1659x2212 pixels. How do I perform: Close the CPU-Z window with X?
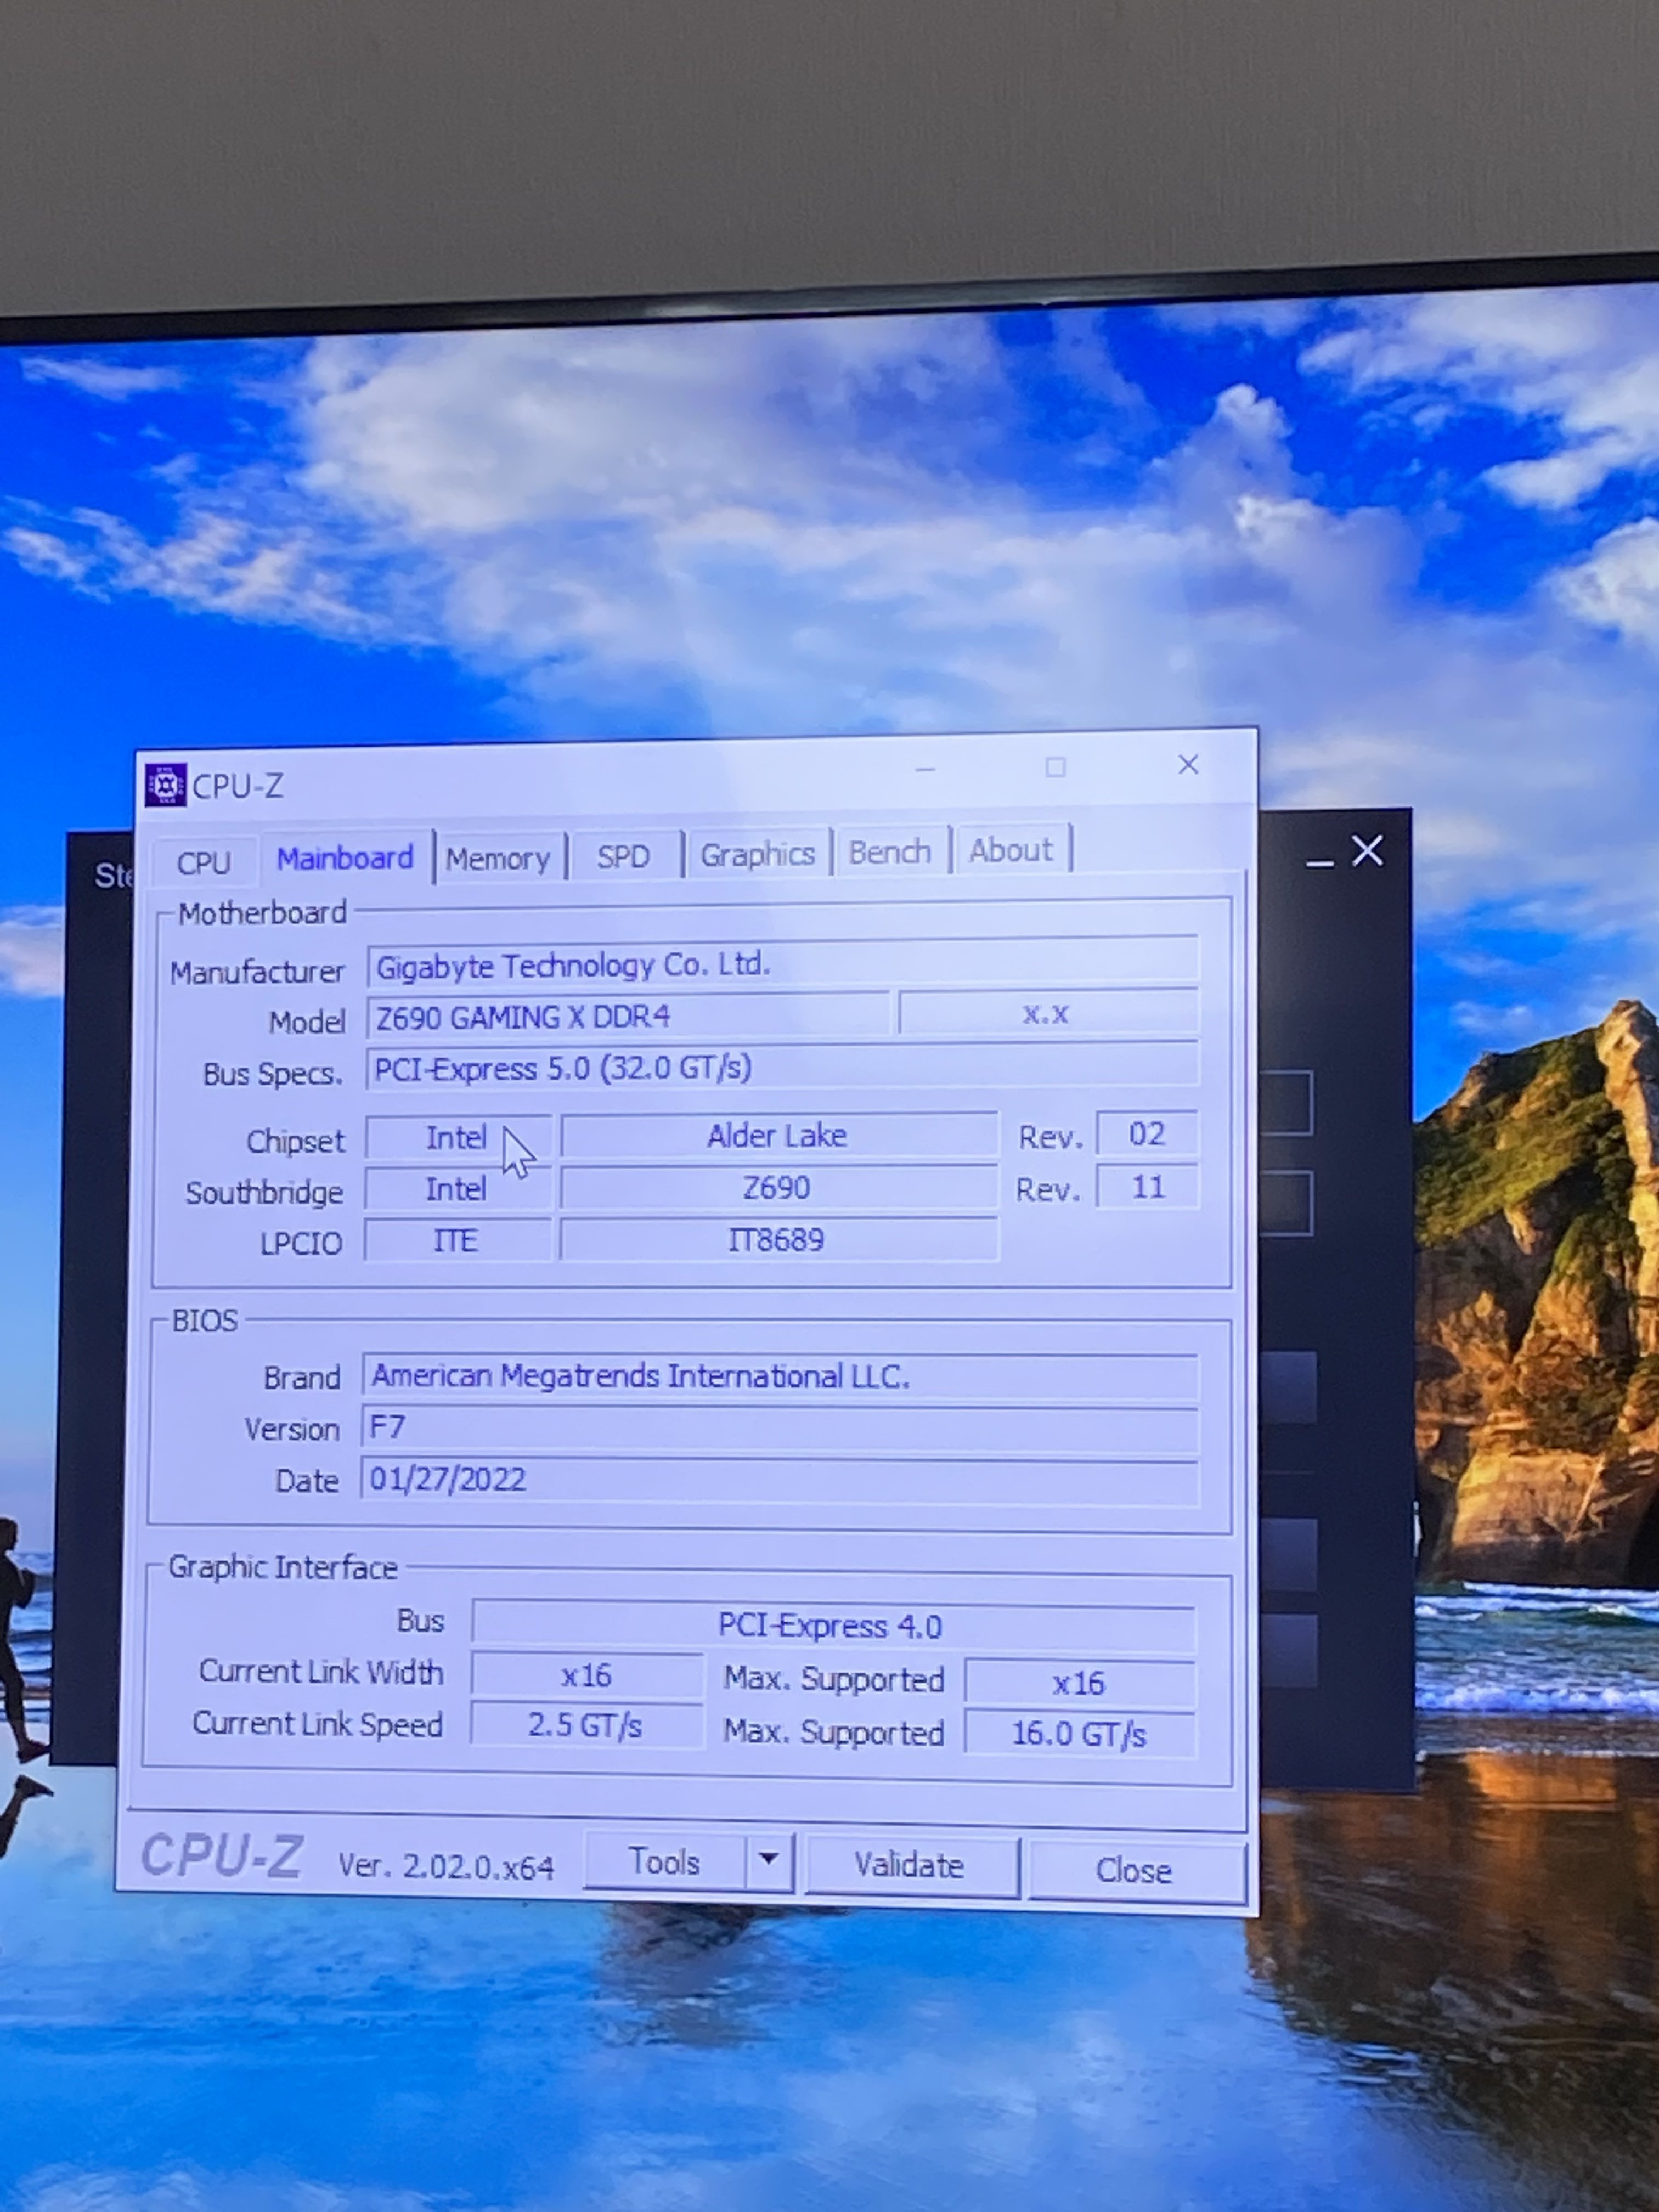(x=1188, y=765)
